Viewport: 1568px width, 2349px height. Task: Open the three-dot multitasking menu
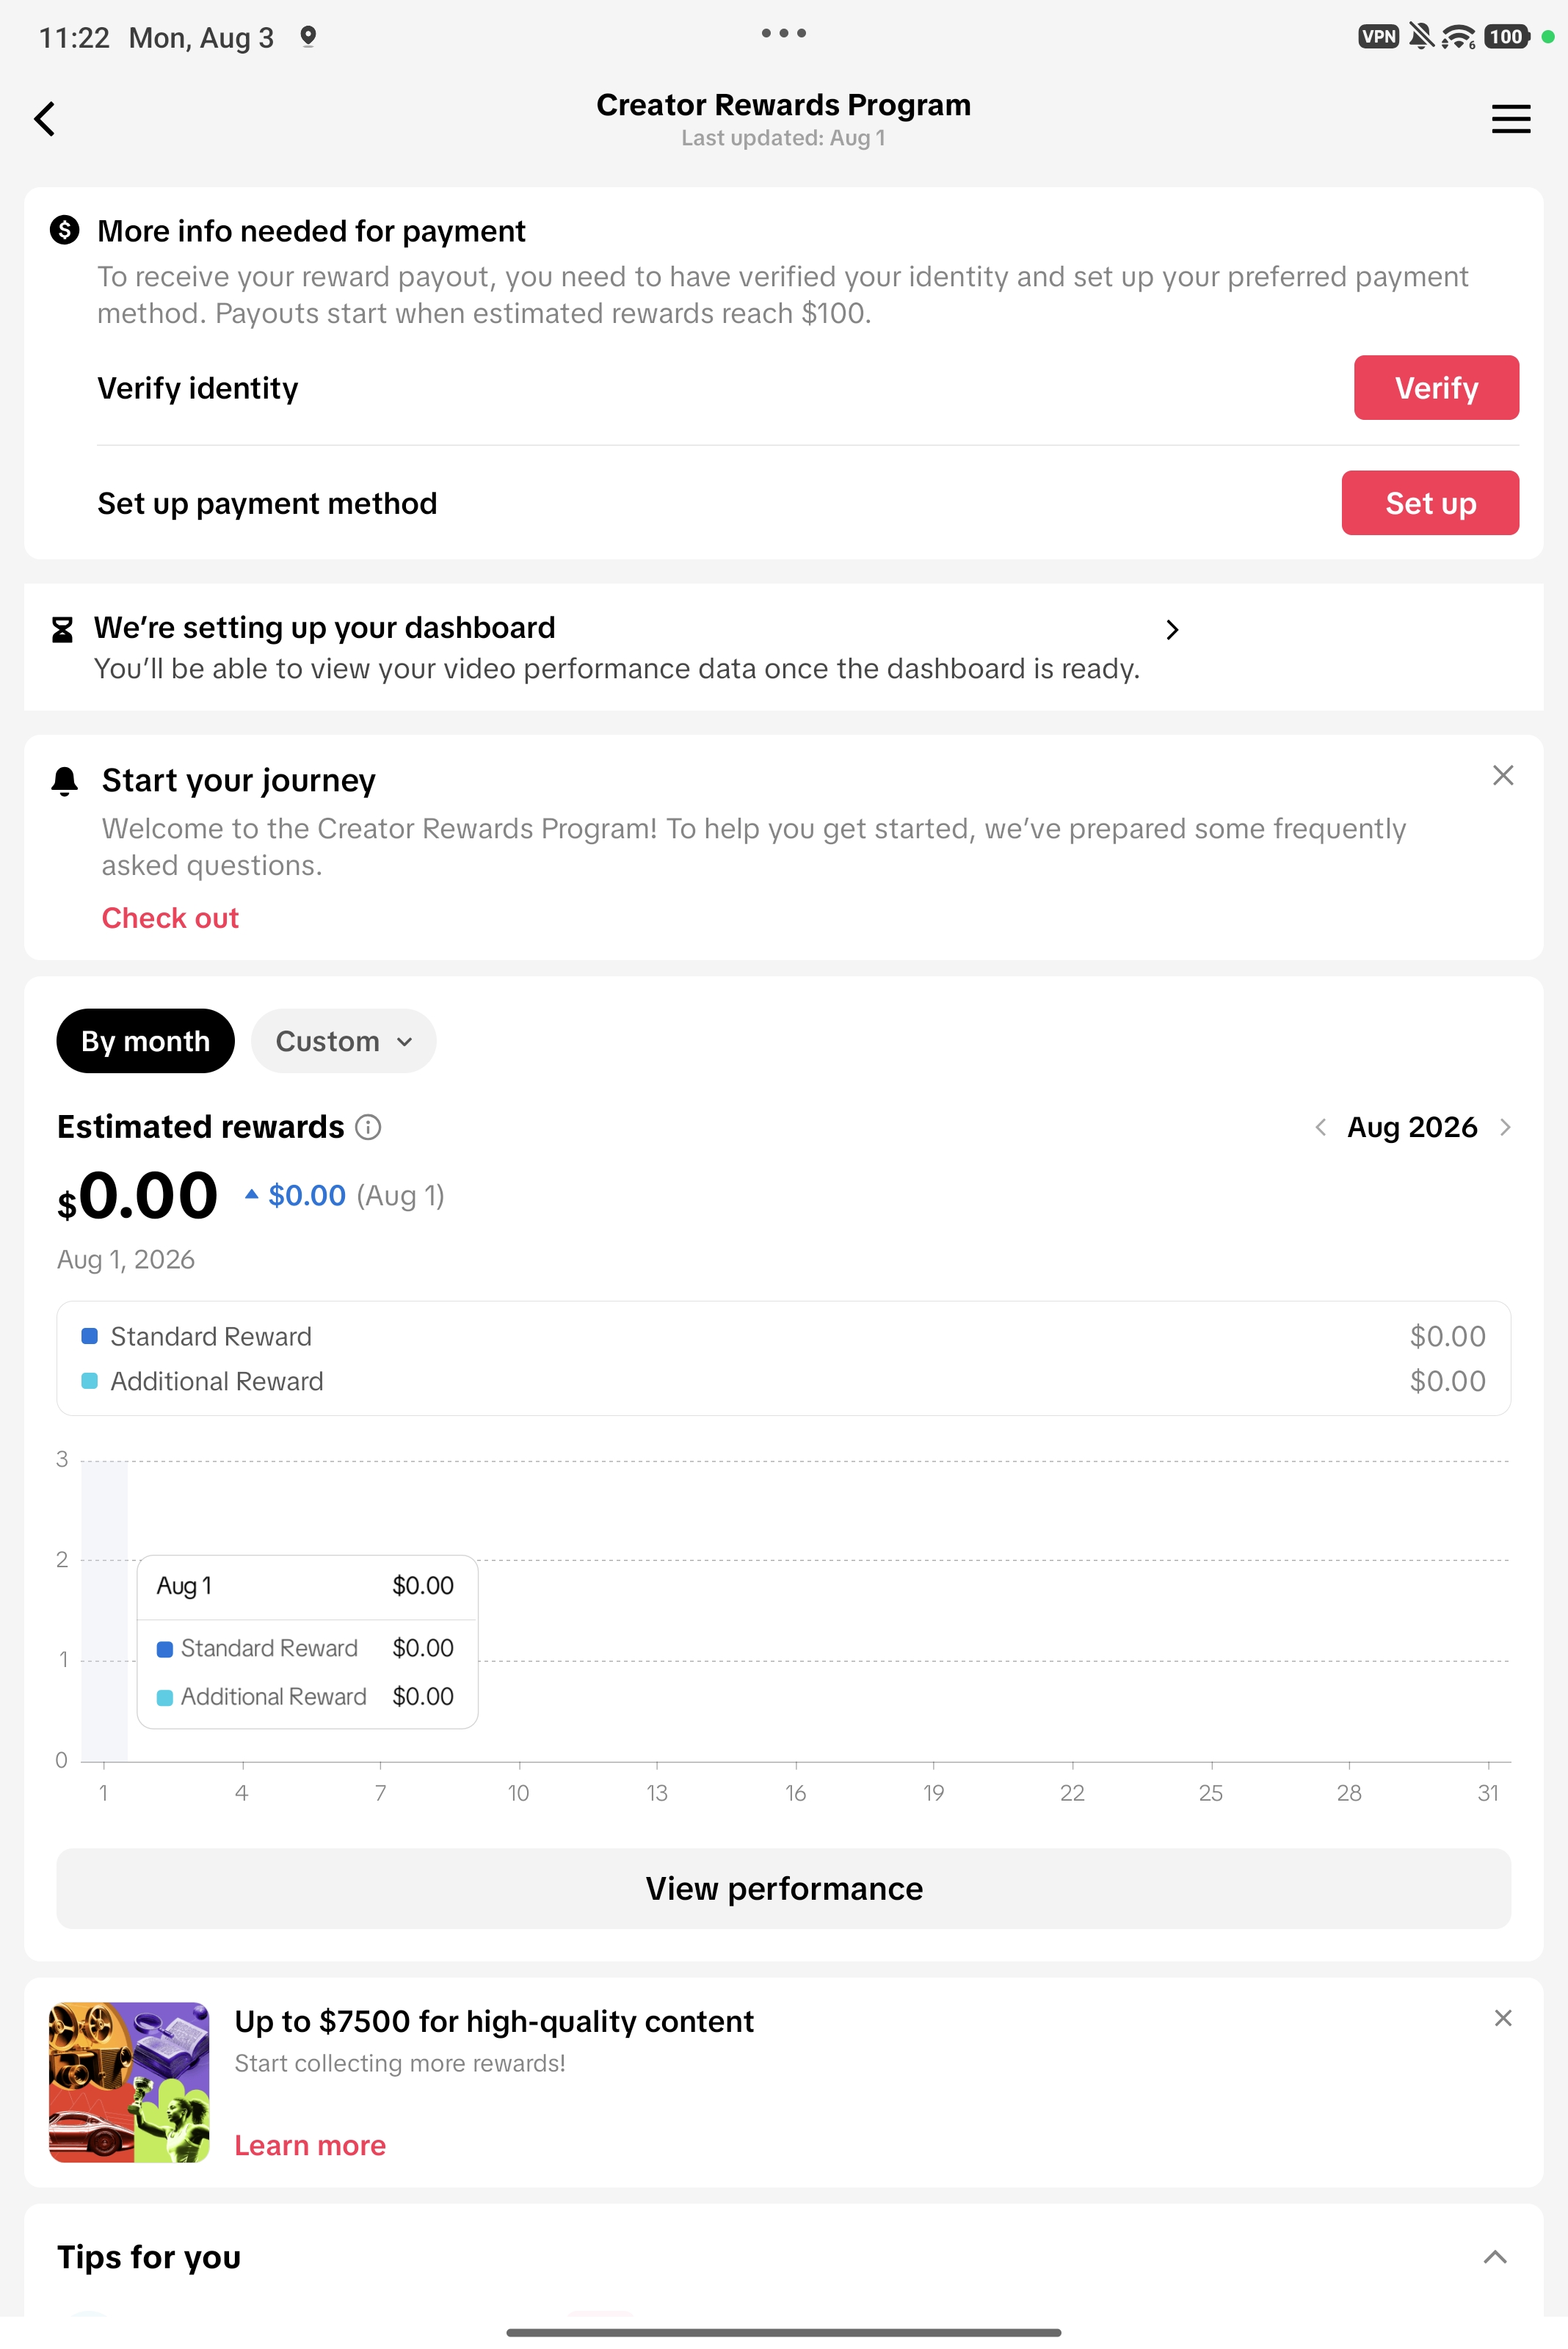click(783, 33)
